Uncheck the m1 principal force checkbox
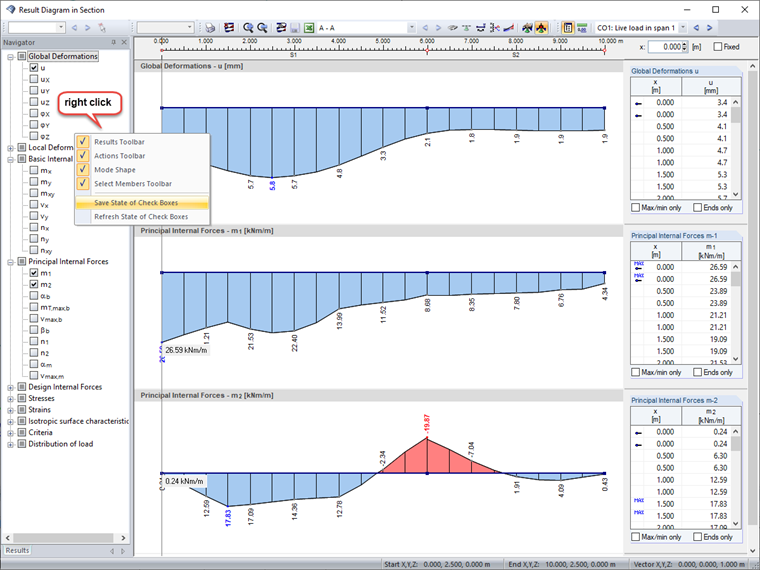 tap(33, 273)
